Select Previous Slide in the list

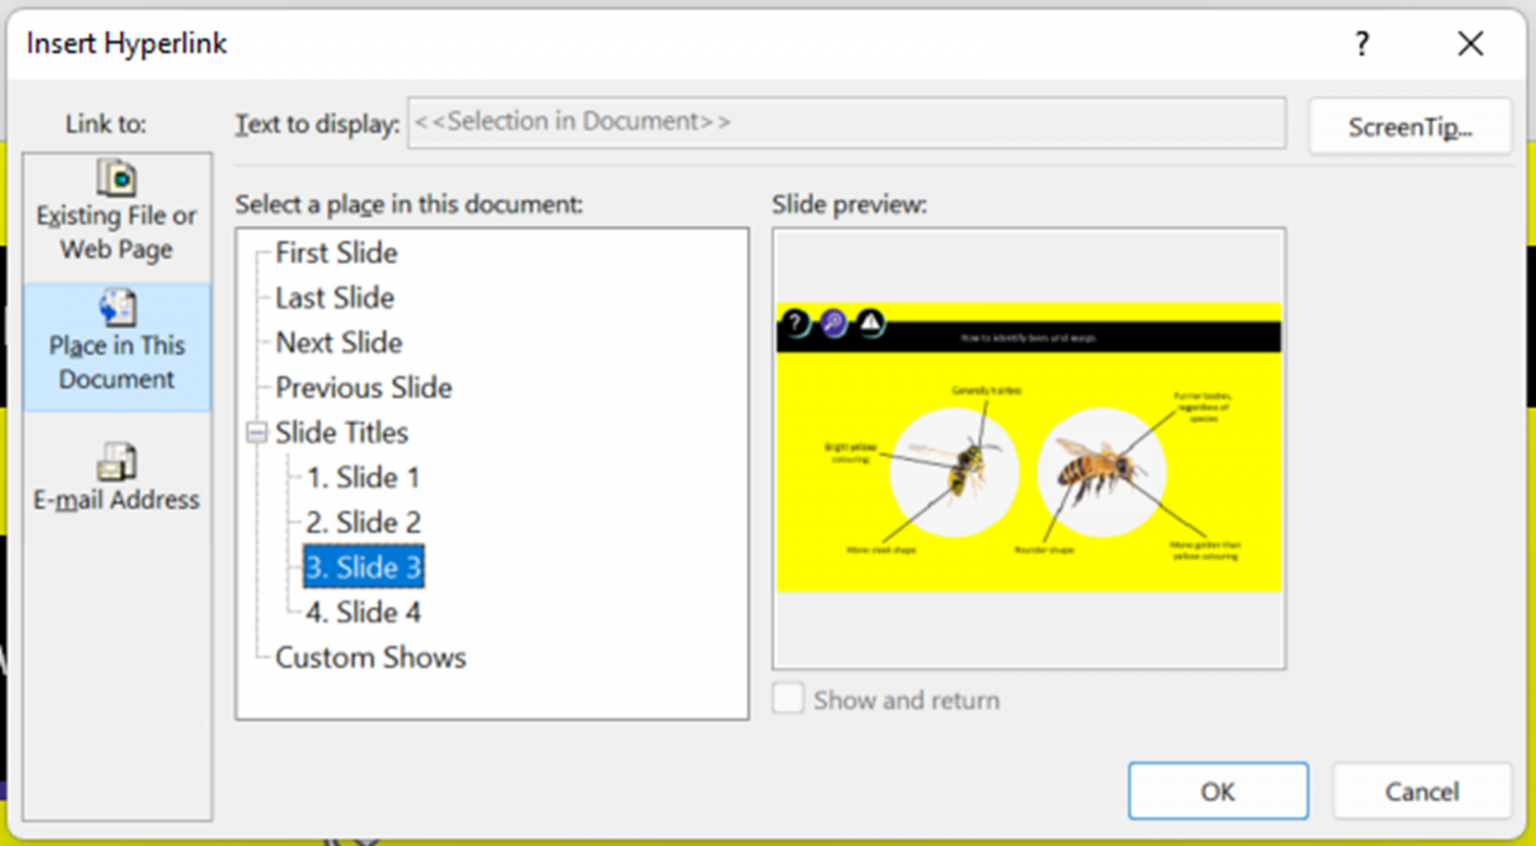(x=363, y=387)
